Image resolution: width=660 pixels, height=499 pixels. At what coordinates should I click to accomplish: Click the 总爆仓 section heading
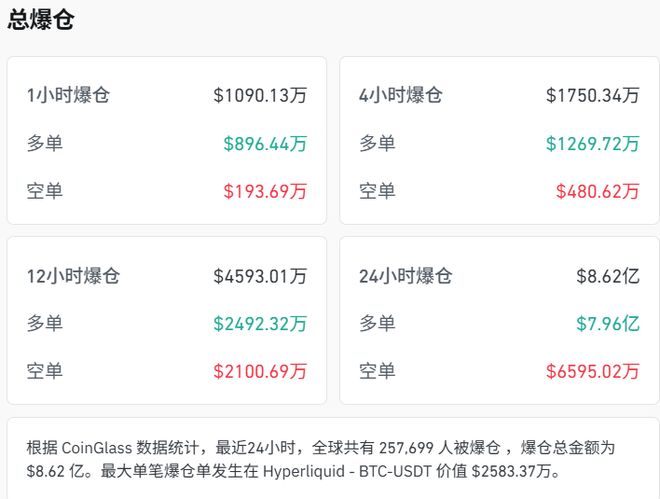(41, 19)
